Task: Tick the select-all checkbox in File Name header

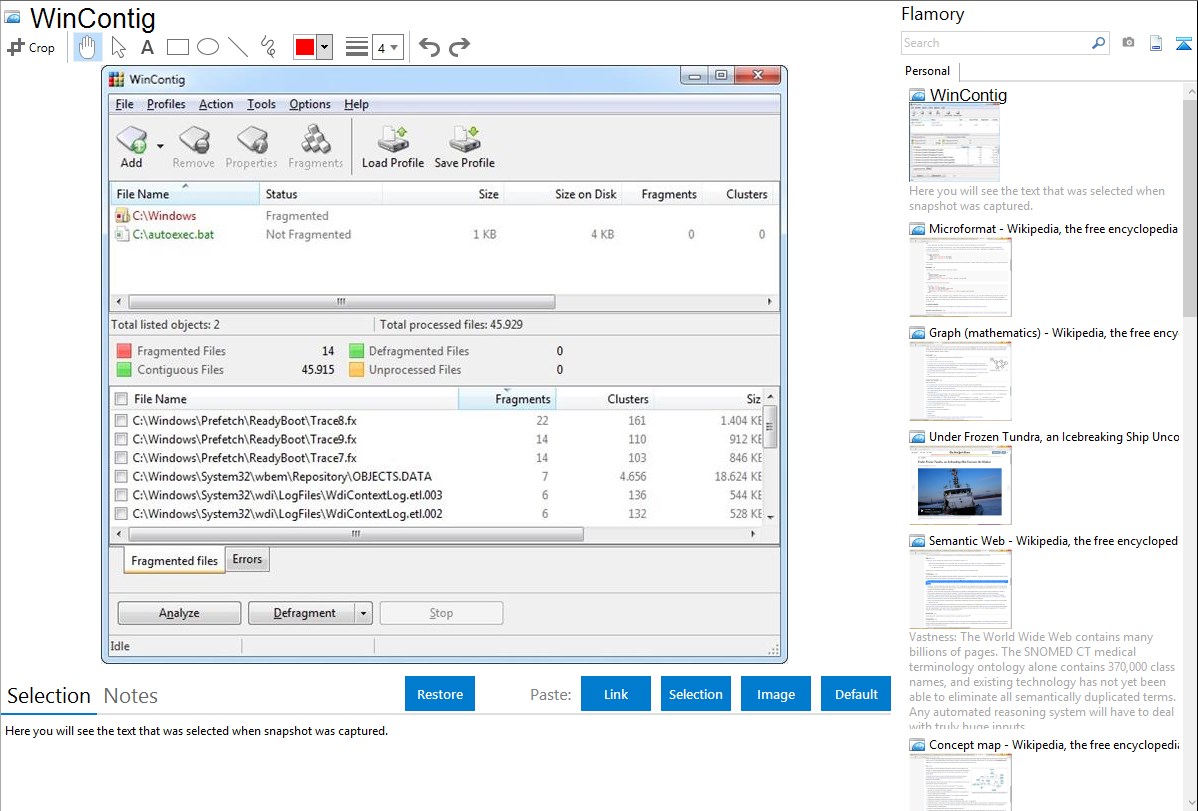Action: (121, 399)
